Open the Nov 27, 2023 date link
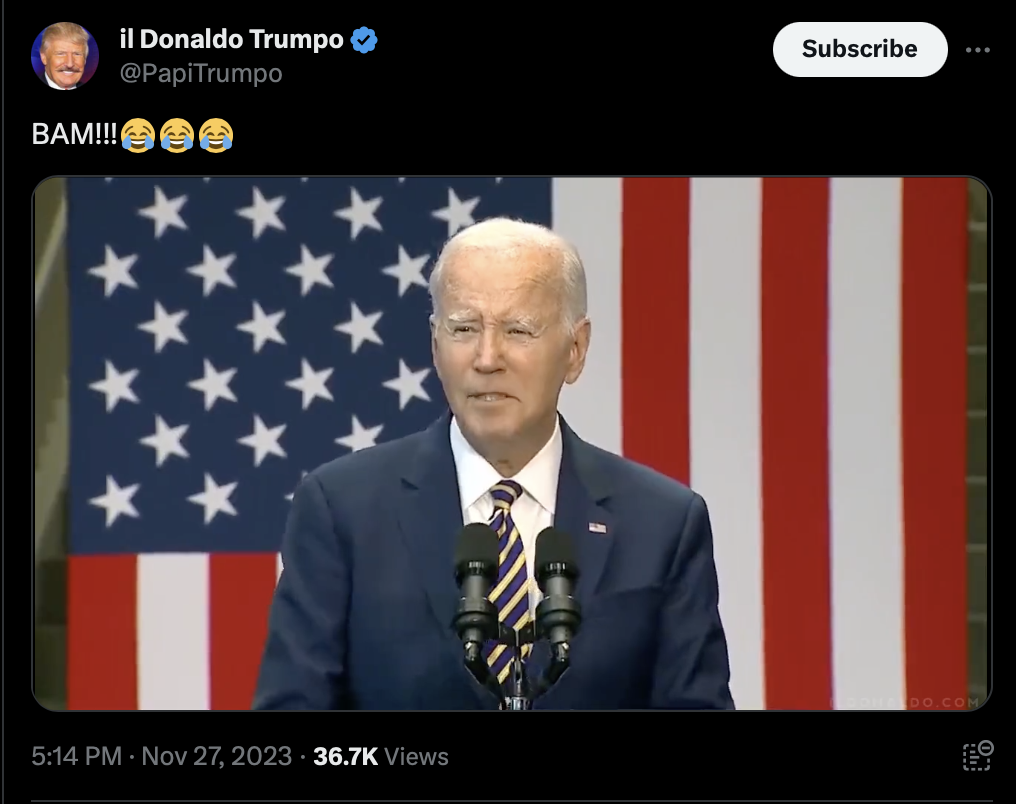Screen dimensions: 1016x804 click(216, 756)
